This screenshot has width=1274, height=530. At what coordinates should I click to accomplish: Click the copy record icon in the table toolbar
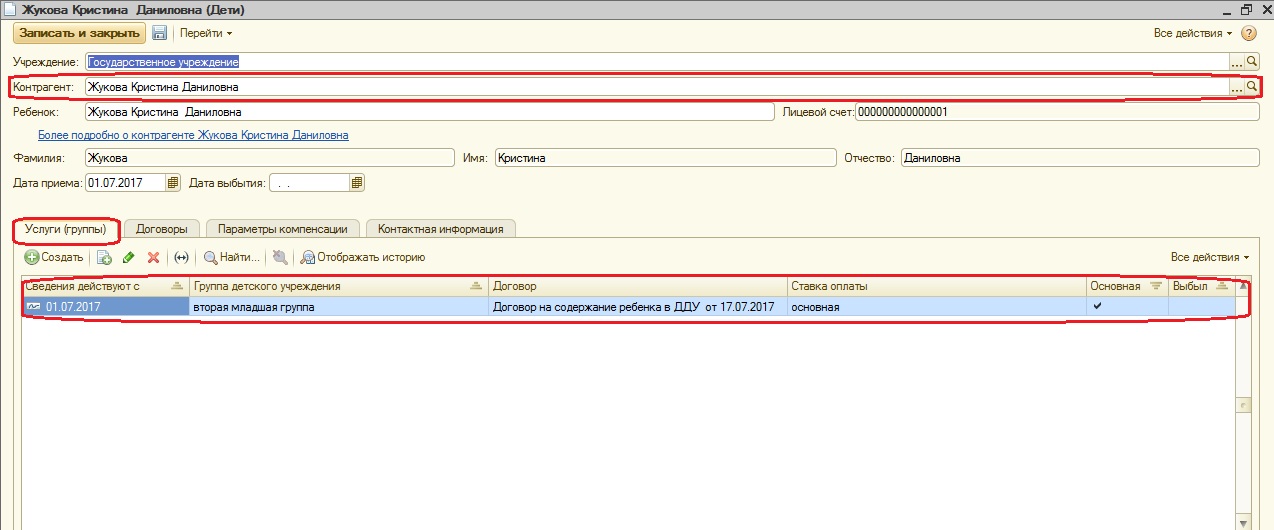point(104,257)
